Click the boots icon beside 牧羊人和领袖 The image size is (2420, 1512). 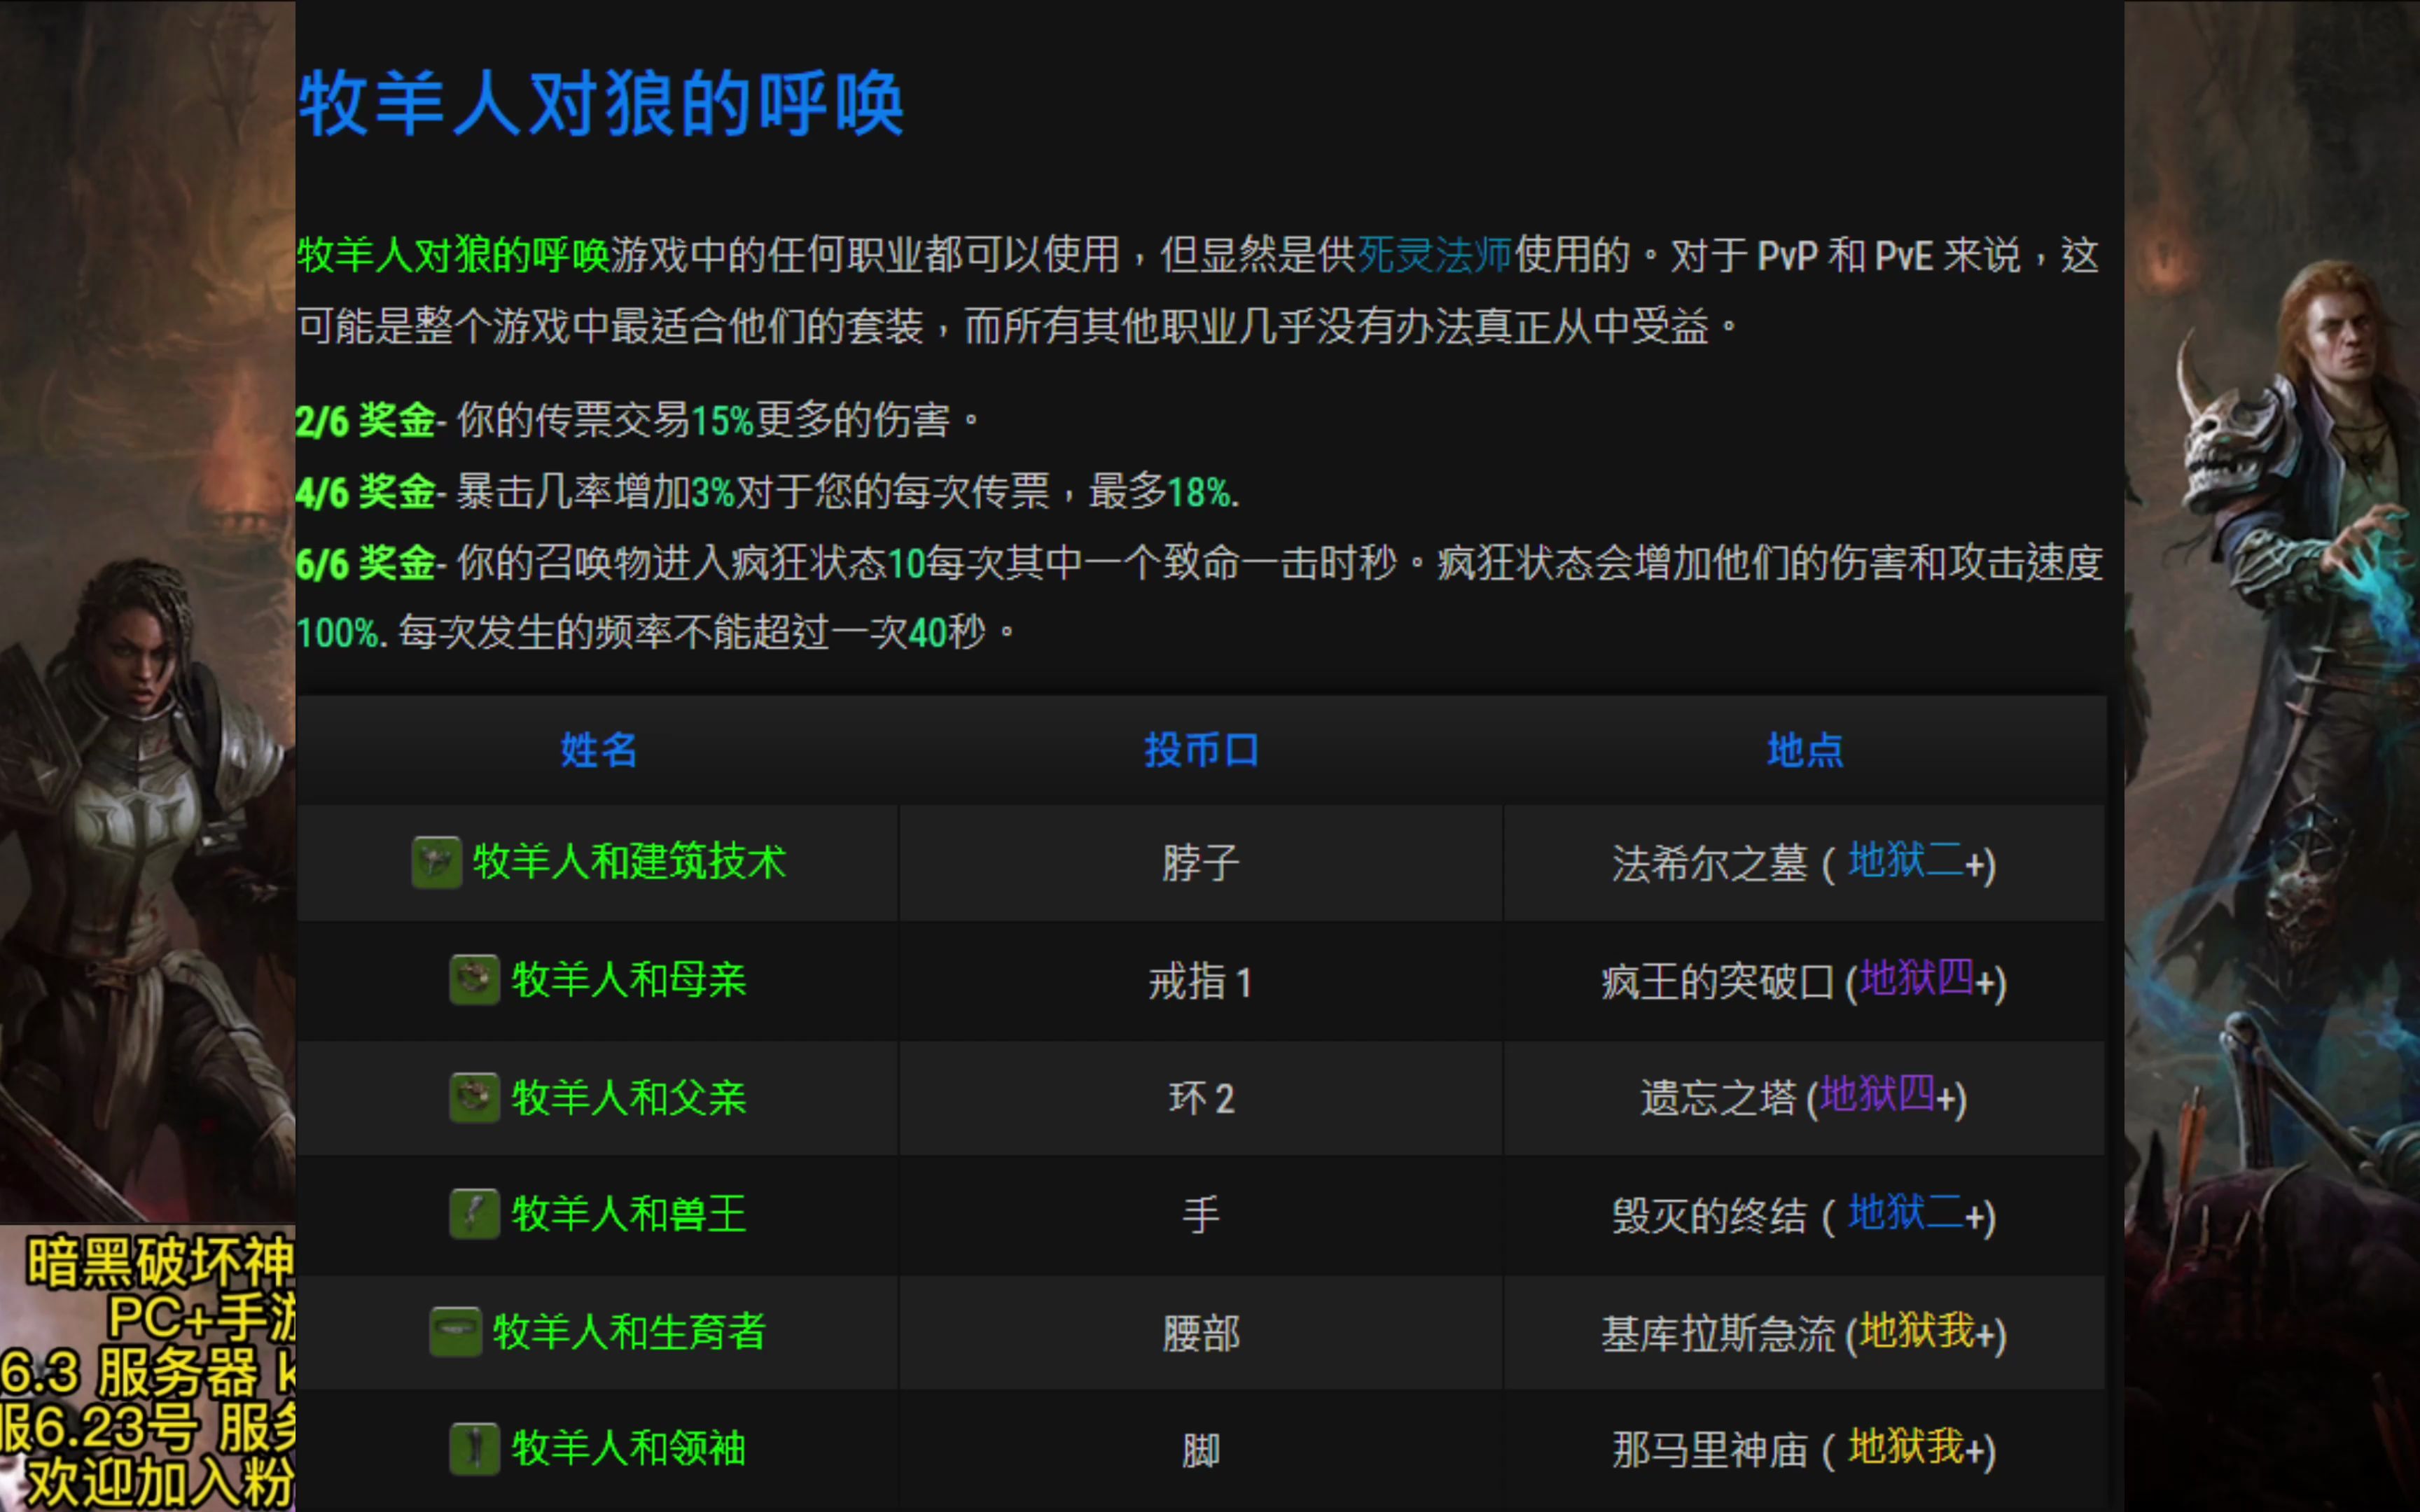[x=474, y=1449]
